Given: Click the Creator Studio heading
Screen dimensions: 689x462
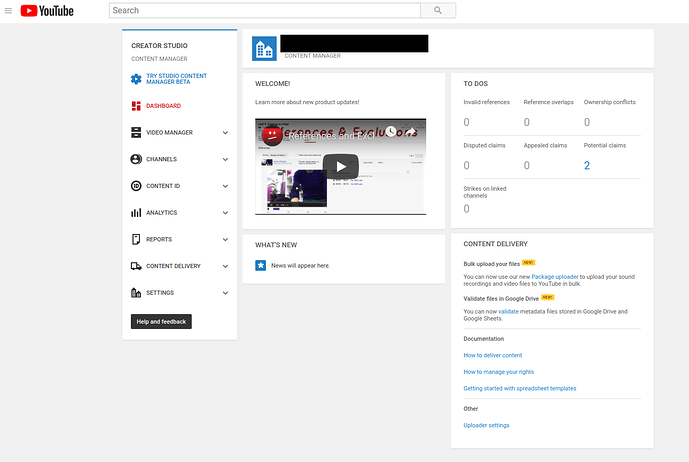Looking at the screenshot, I should [x=159, y=46].
